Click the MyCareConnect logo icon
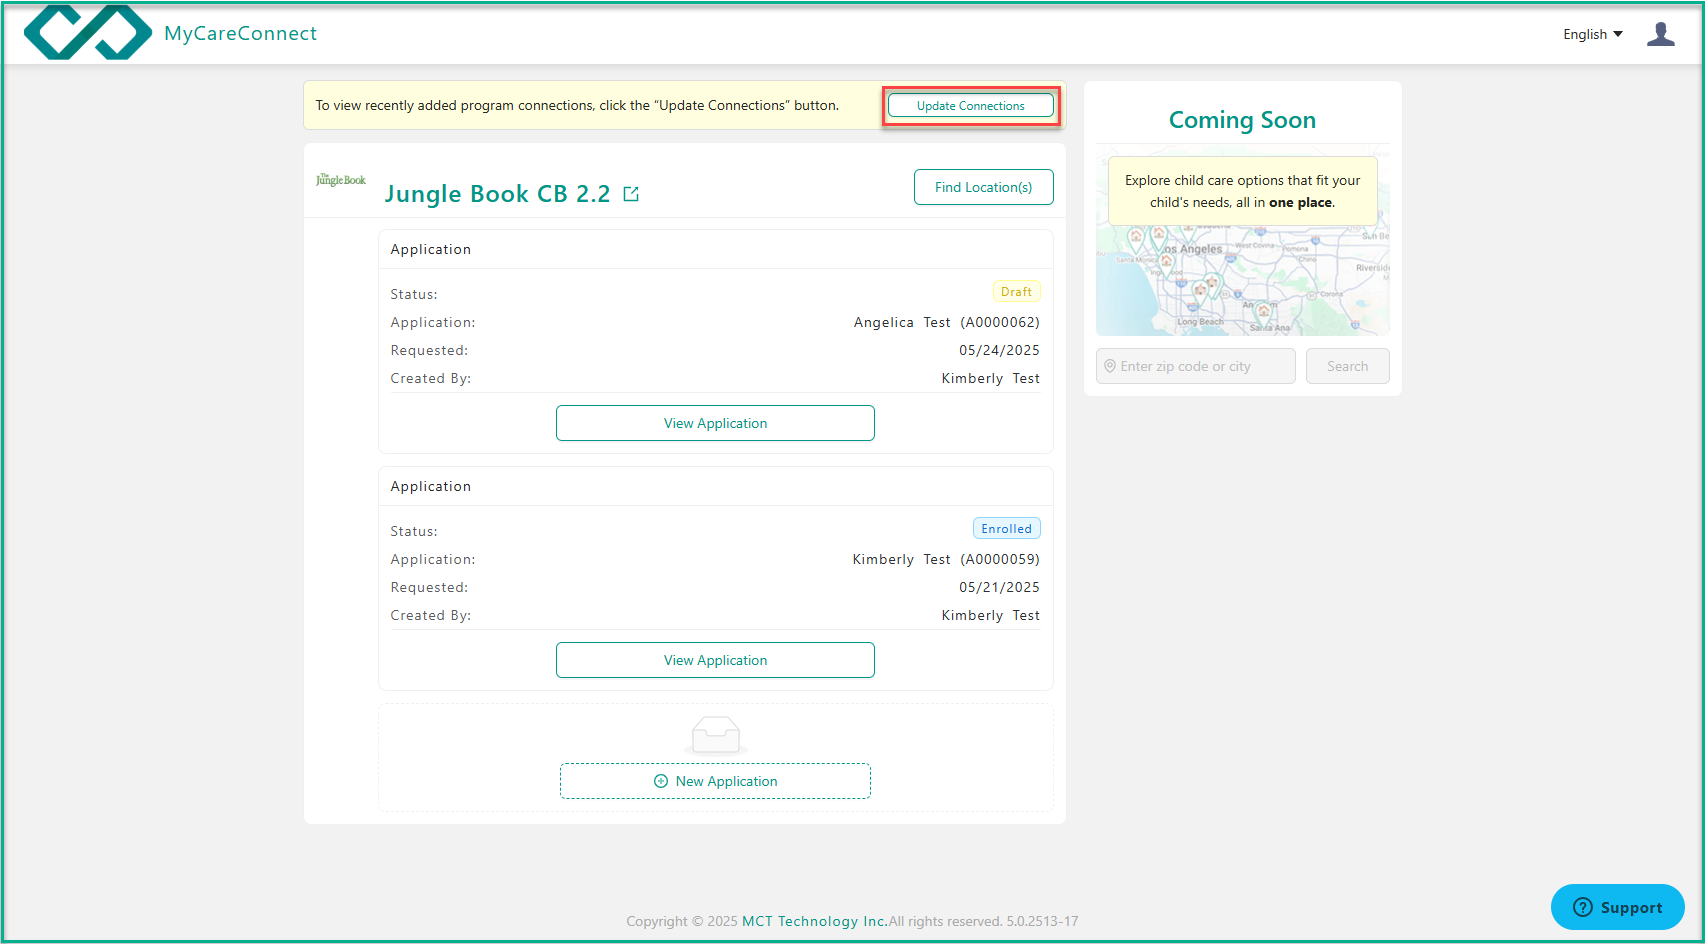 tap(88, 32)
